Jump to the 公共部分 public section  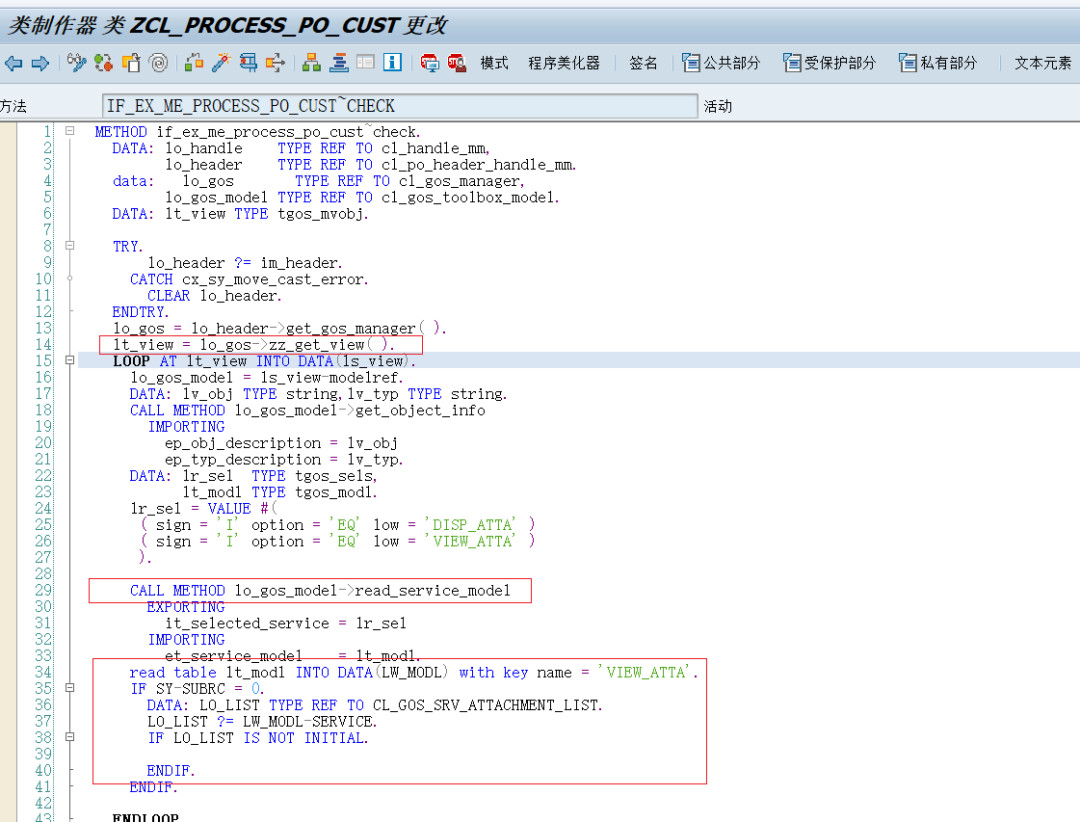[x=720, y=63]
